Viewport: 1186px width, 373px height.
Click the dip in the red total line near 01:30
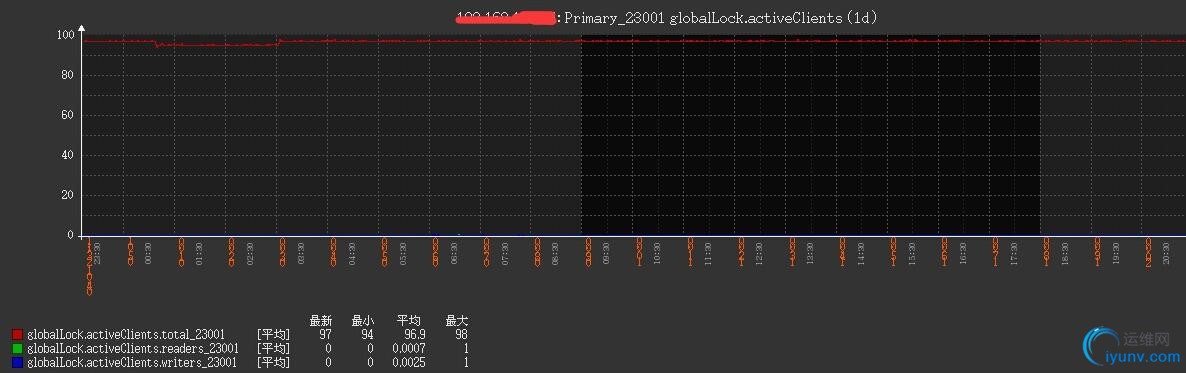217,45
